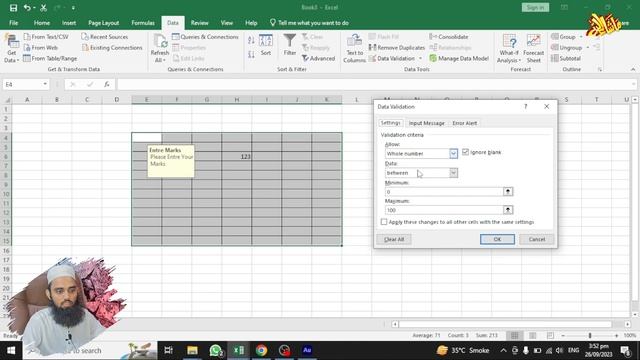The width and height of the screenshot is (640, 360).
Task: Open Chrome from the taskbar
Action: coord(261,350)
